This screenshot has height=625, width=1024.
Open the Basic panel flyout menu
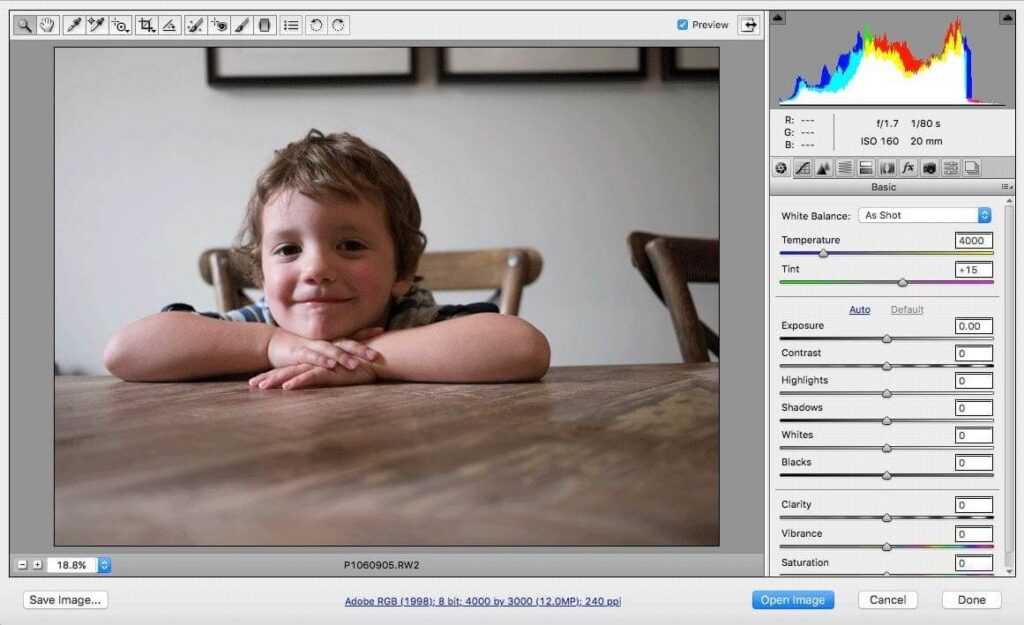pos(1006,186)
